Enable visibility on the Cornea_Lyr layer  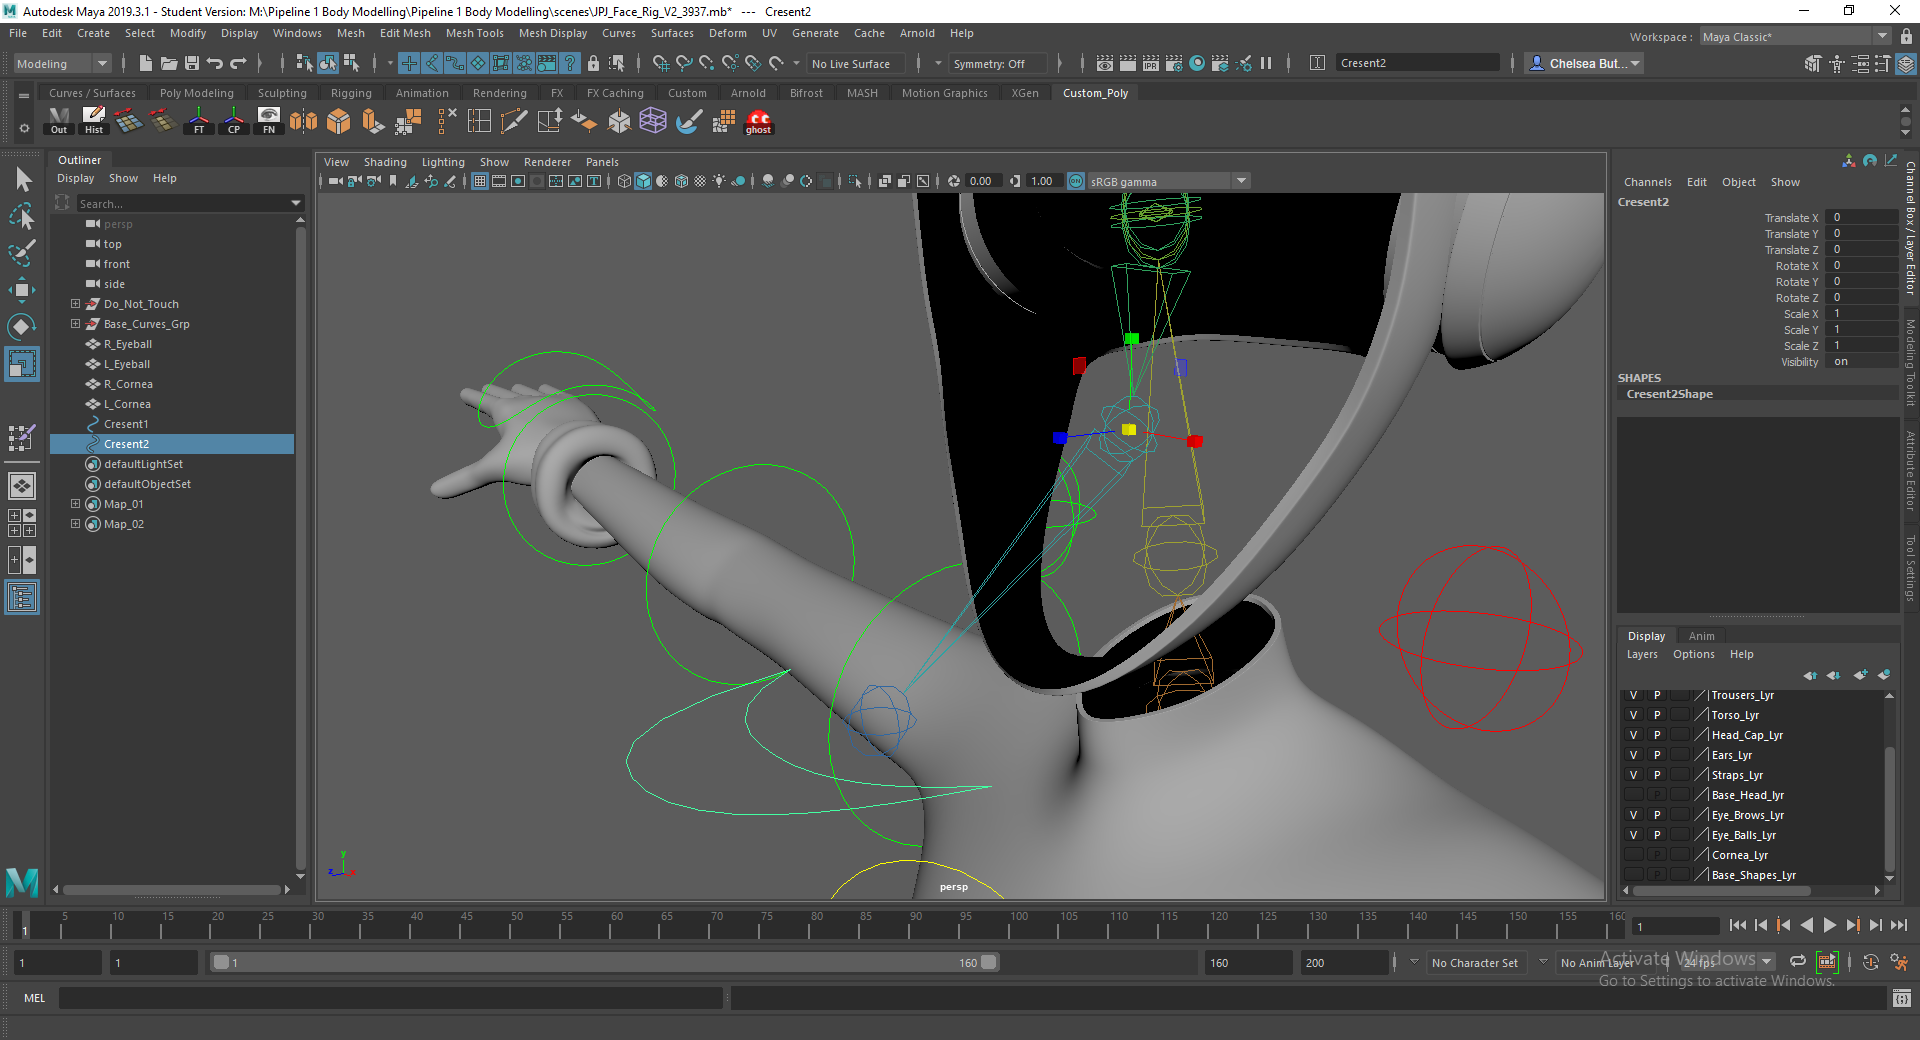coord(1633,854)
